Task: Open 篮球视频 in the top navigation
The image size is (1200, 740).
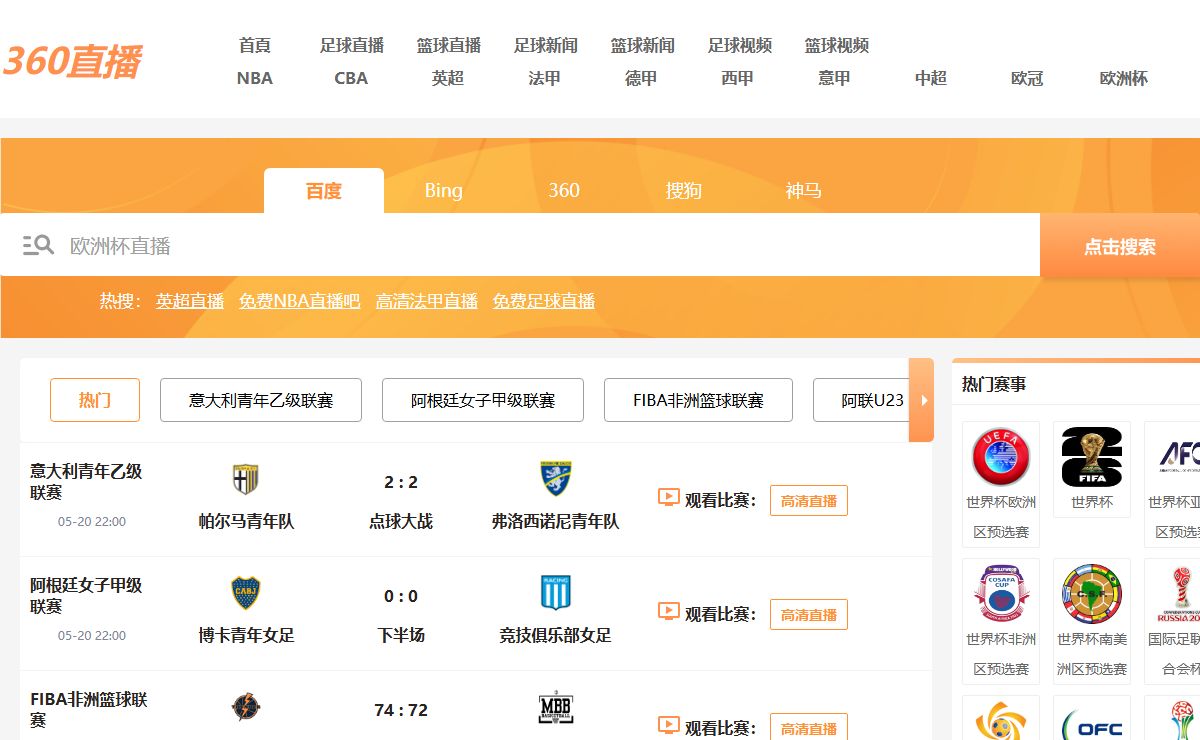Action: (x=837, y=45)
